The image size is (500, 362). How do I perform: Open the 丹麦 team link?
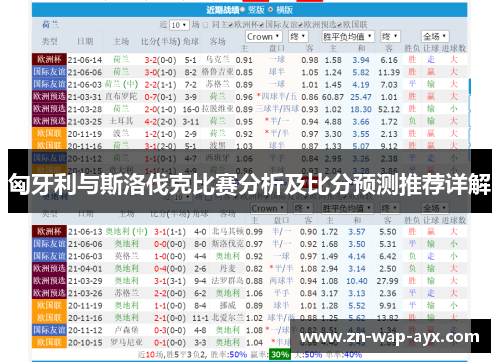[x=228, y=269]
